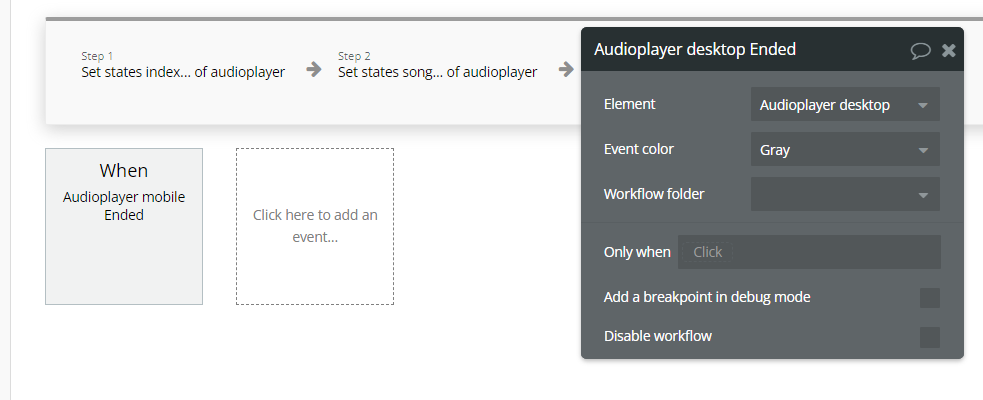This screenshot has height=400, width=983.
Task: Click the 'Disable workflow' text label
Action: [658, 336]
